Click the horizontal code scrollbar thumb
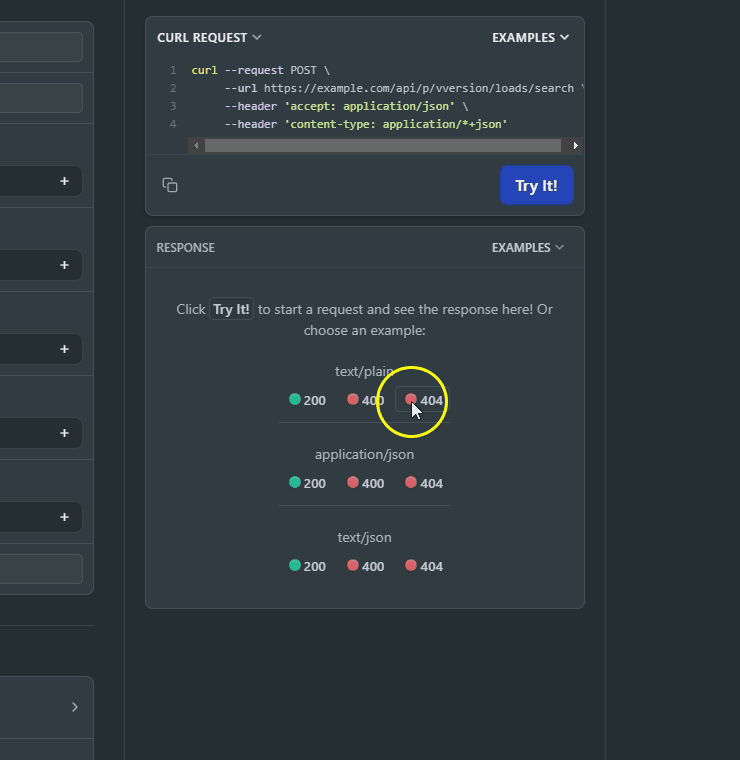 pyautogui.click(x=383, y=145)
